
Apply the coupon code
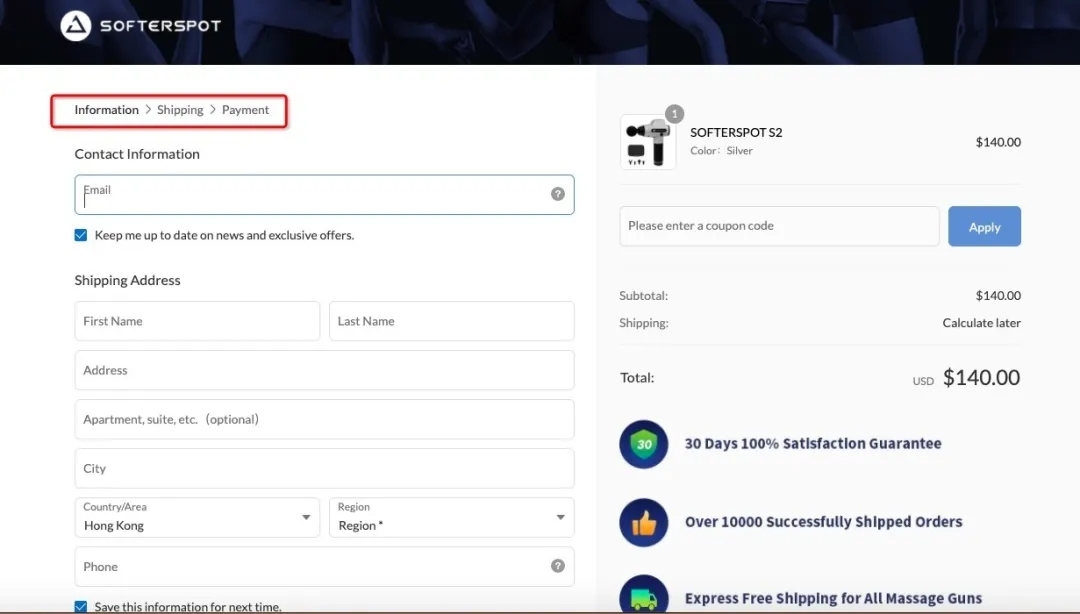984,226
